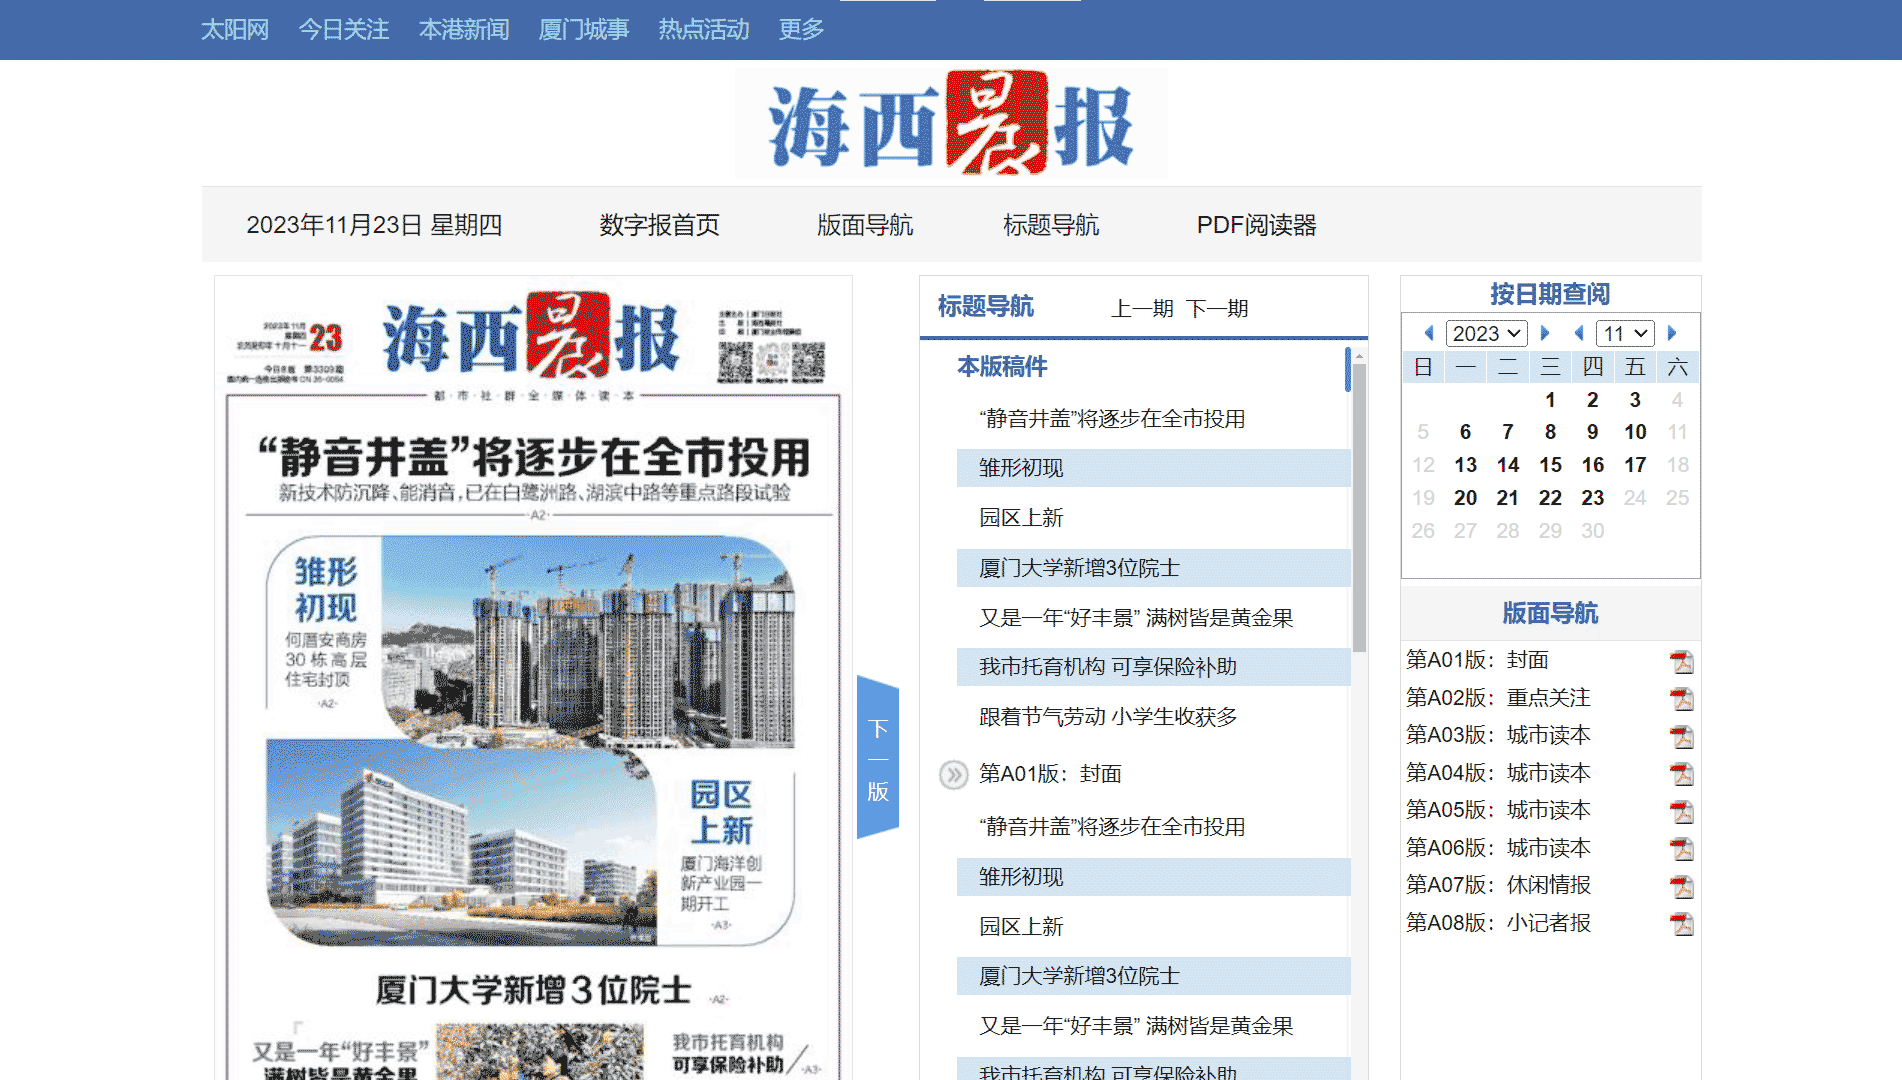
Task: Select calendar date 22
Action: (x=1550, y=498)
